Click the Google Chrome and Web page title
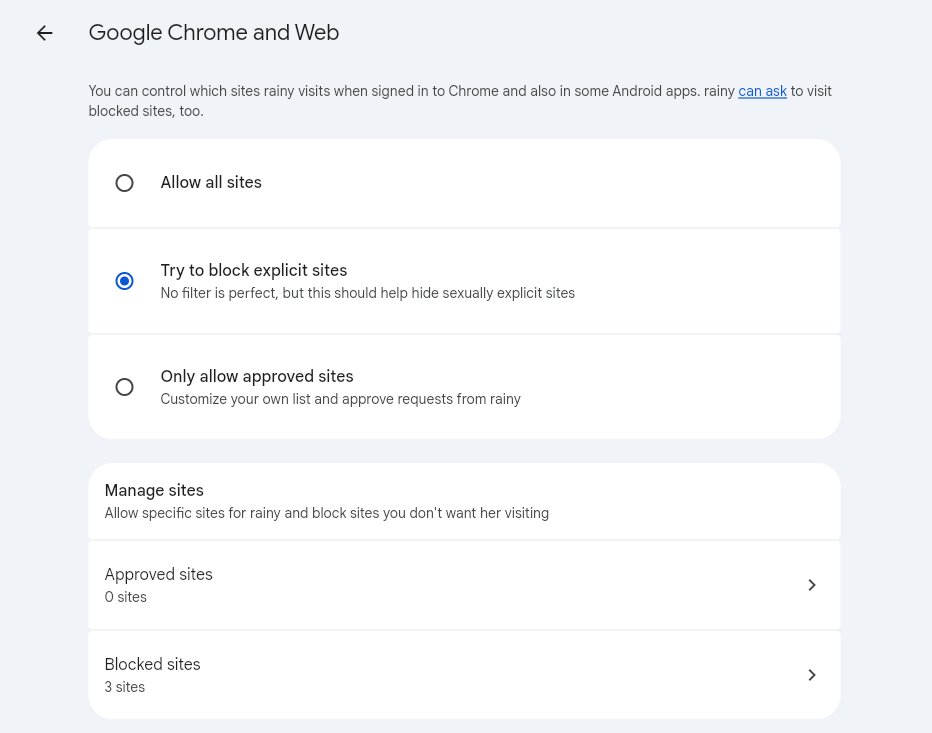The image size is (932, 733). 213,33
